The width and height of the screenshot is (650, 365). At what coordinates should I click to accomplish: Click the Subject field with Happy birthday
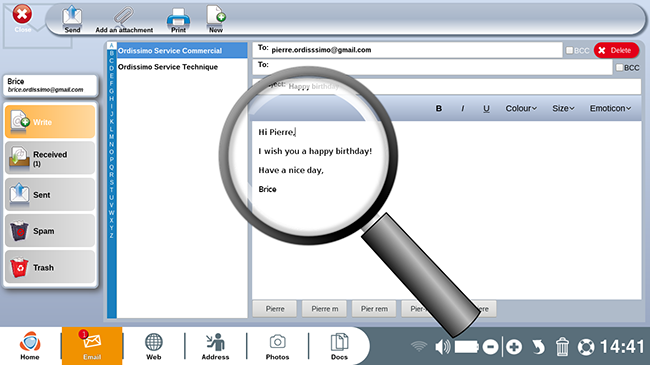[x=447, y=86]
